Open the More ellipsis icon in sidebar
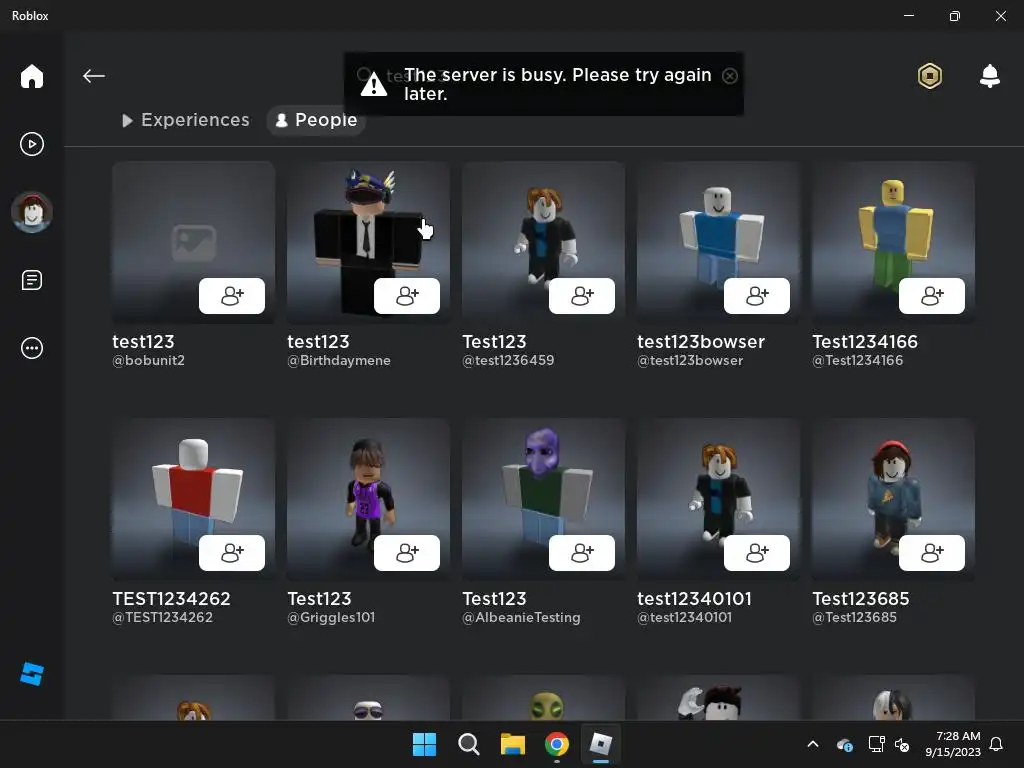The width and height of the screenshot is (1024, 768). coord(31,348)
